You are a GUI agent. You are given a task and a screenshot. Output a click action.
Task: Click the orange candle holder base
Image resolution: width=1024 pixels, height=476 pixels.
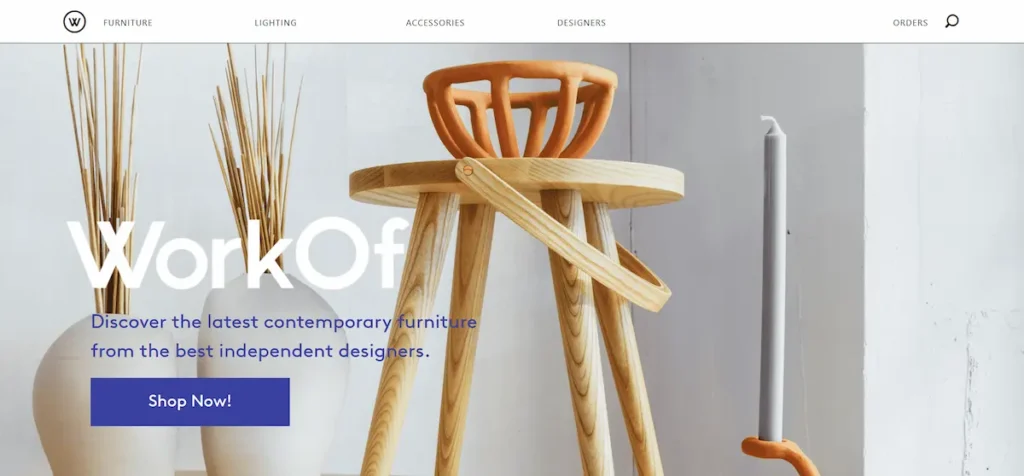pyautogui.click(x=780, y=456)
